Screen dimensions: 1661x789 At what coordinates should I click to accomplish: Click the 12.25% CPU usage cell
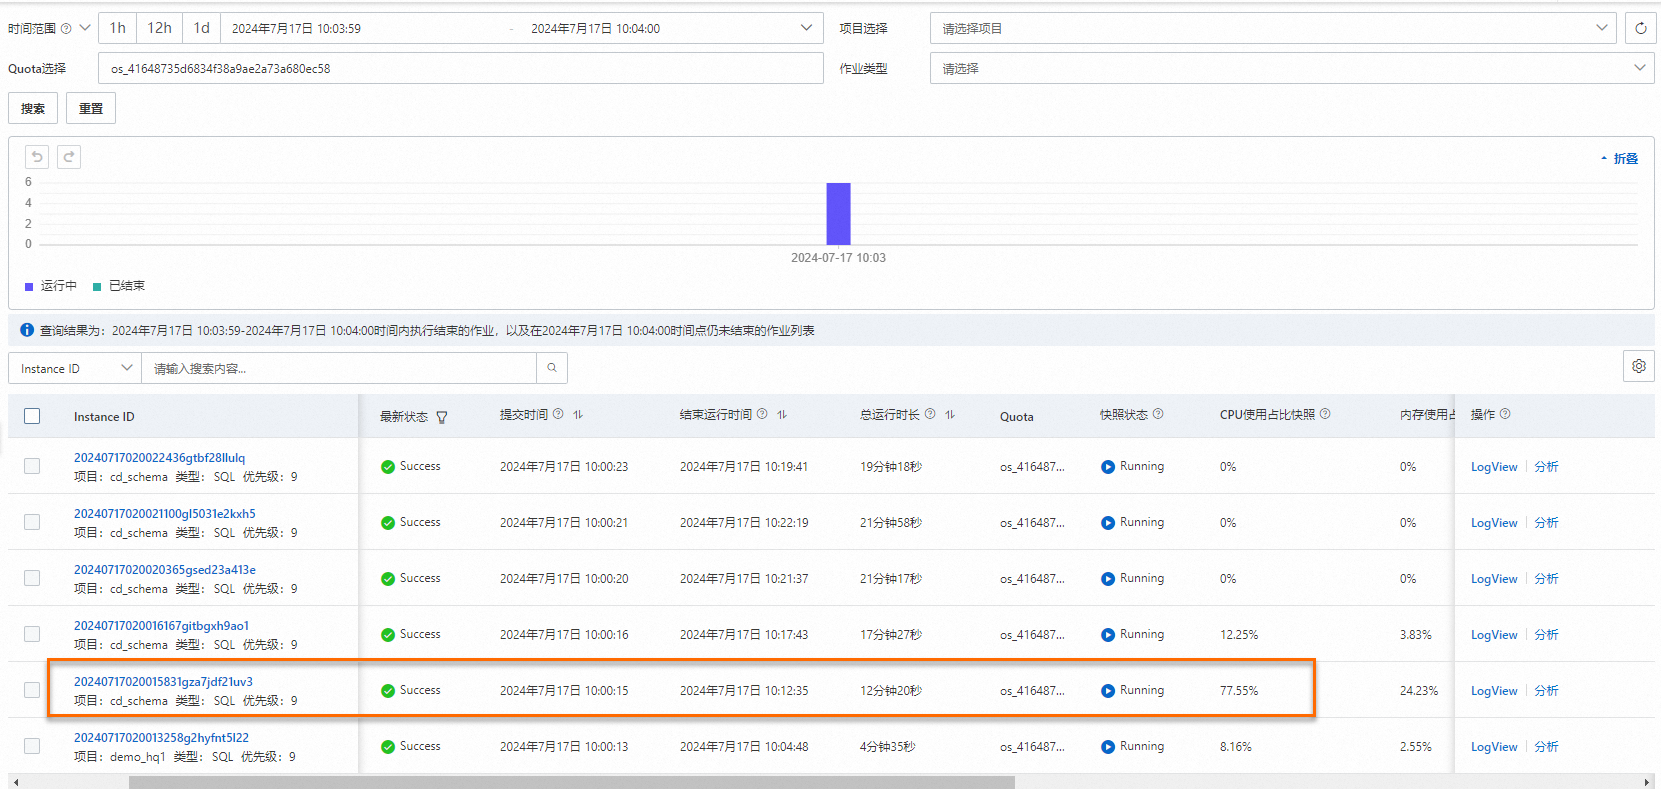tap(1239, 635)
